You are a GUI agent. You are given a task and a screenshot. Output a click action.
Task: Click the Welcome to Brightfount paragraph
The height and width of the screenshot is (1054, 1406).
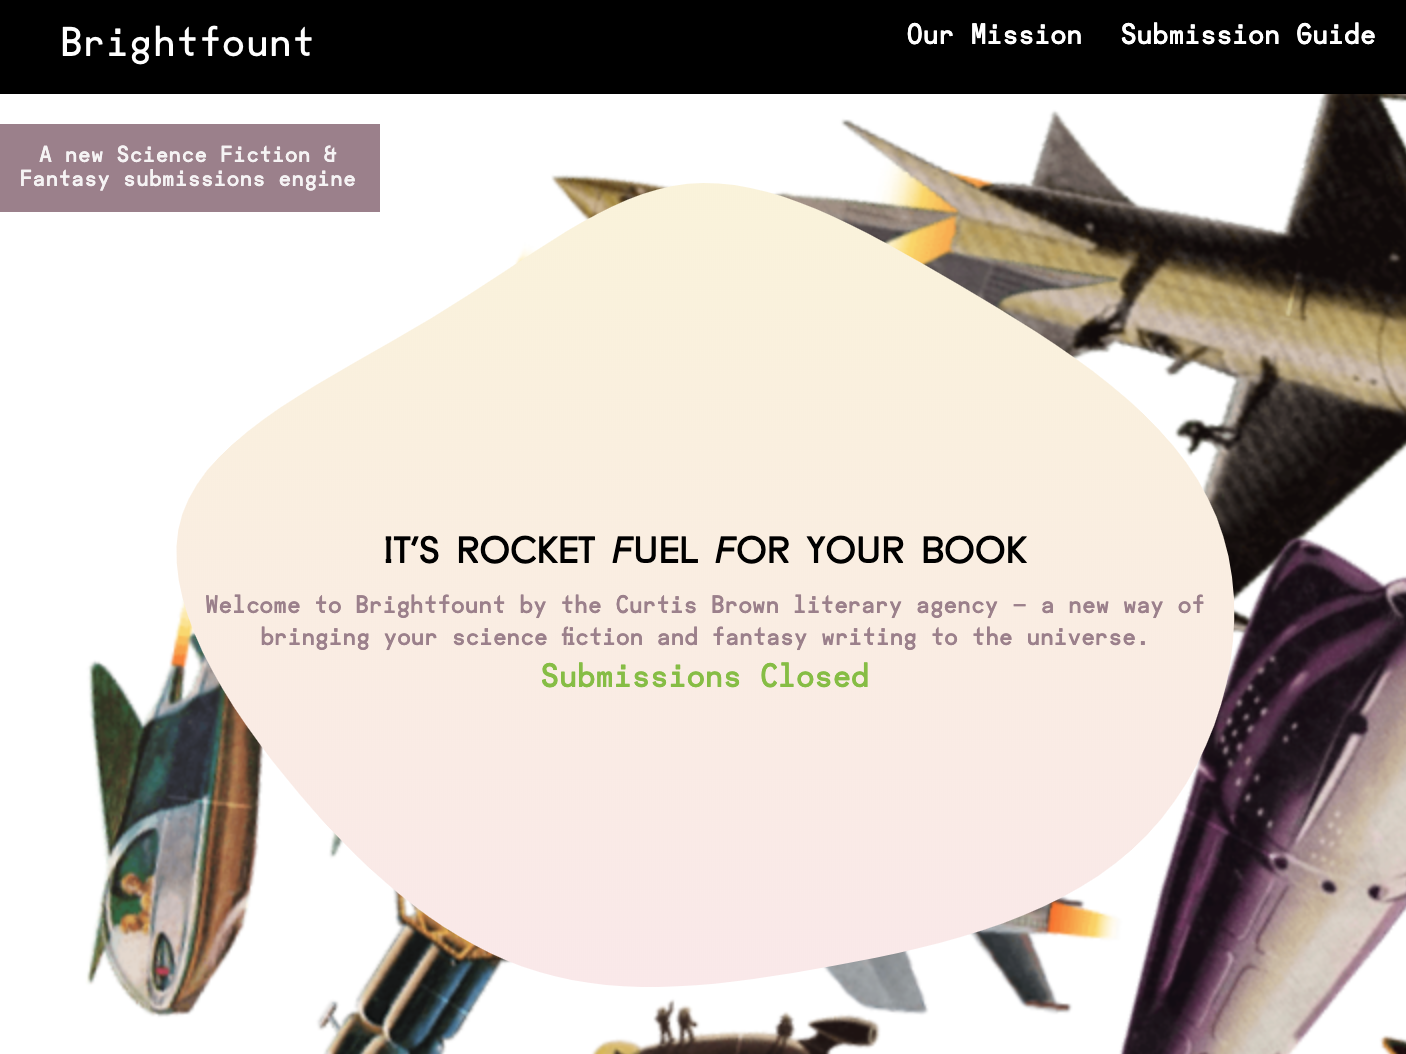coord(704,621)
